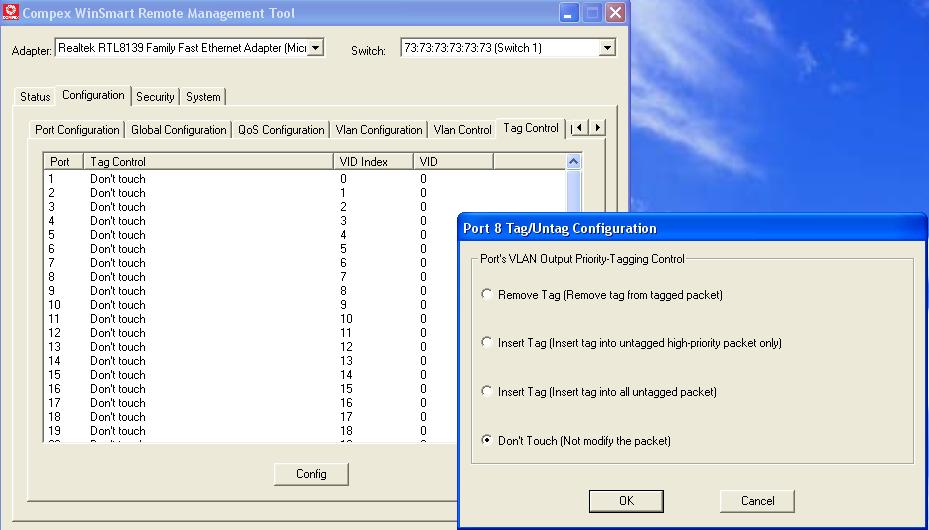Select Remove Tag radio option
The height and width of the screenshot is (530, 929).
pos(487,295)
